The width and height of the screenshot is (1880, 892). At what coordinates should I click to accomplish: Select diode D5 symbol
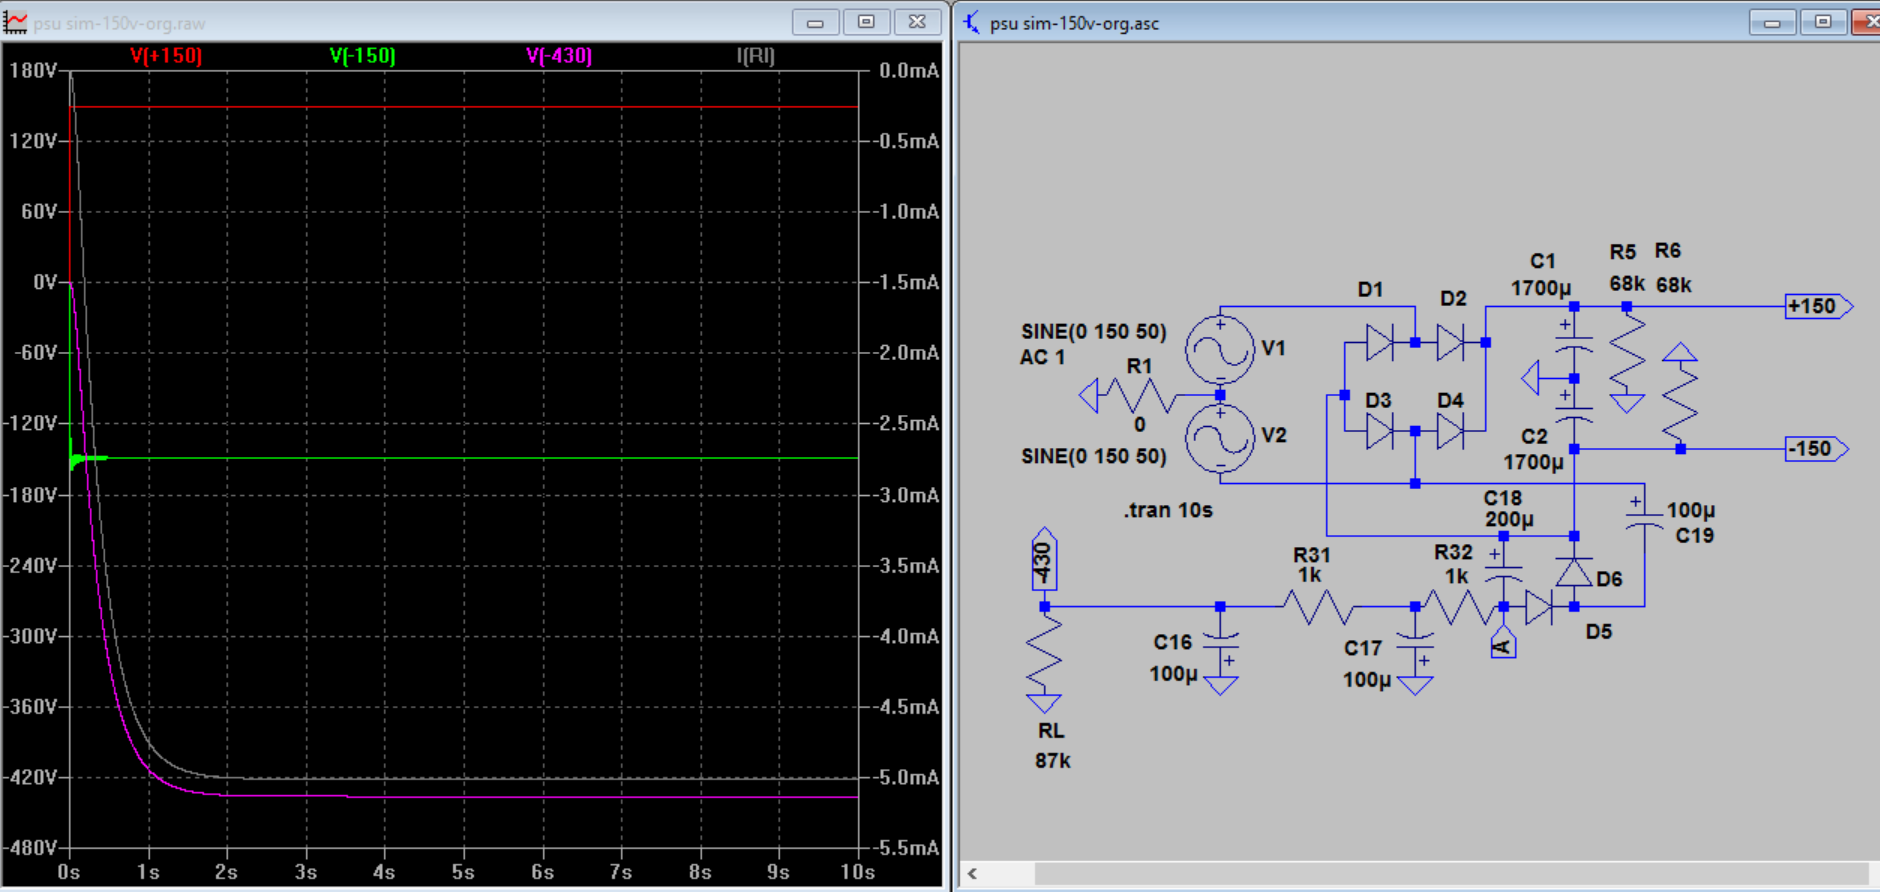[1539, 607]
